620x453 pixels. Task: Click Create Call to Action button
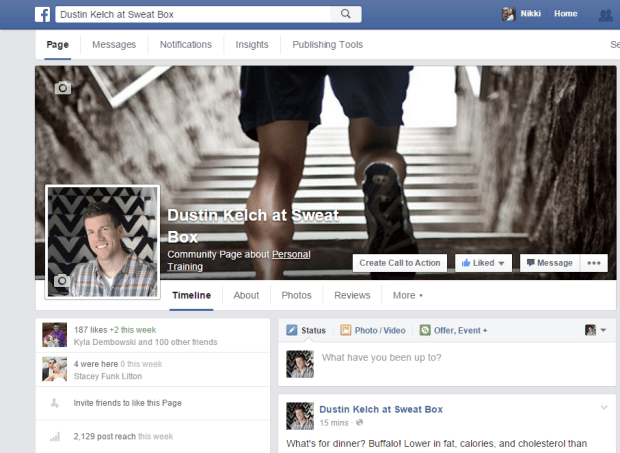point(399,263)
